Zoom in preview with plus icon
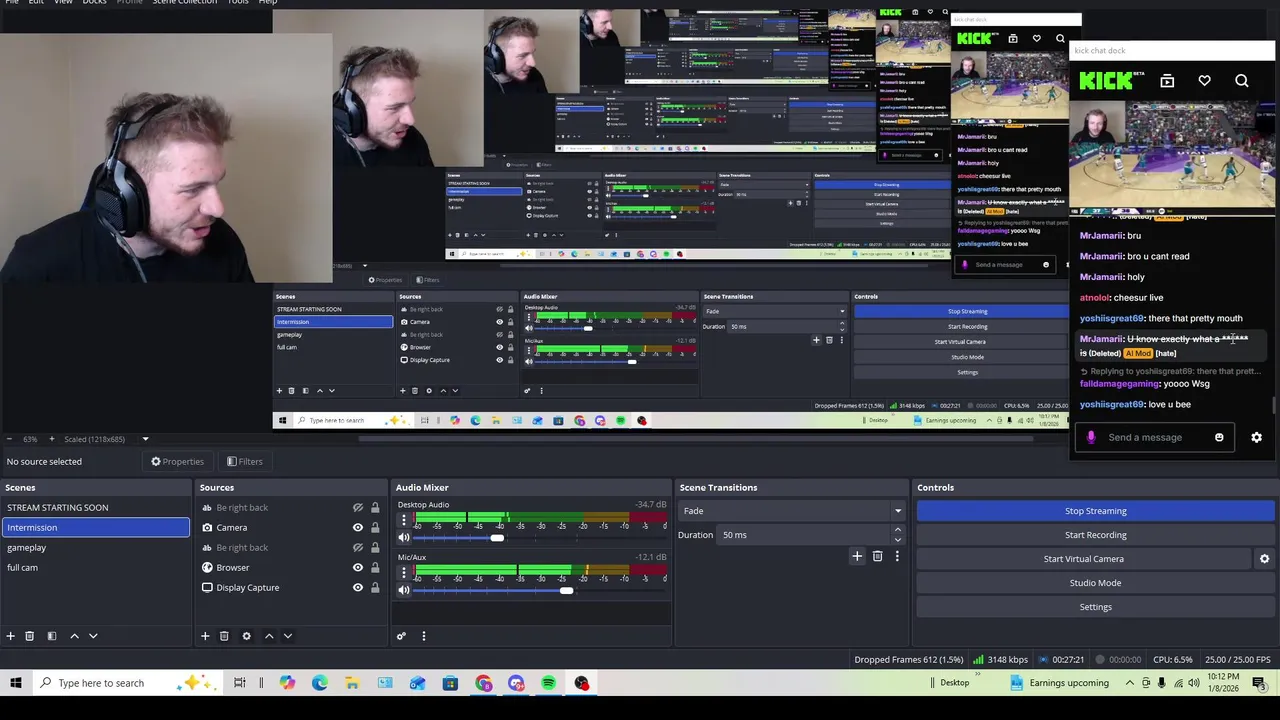This screenshot has height=720, width=1280. (x=52, y=439)
